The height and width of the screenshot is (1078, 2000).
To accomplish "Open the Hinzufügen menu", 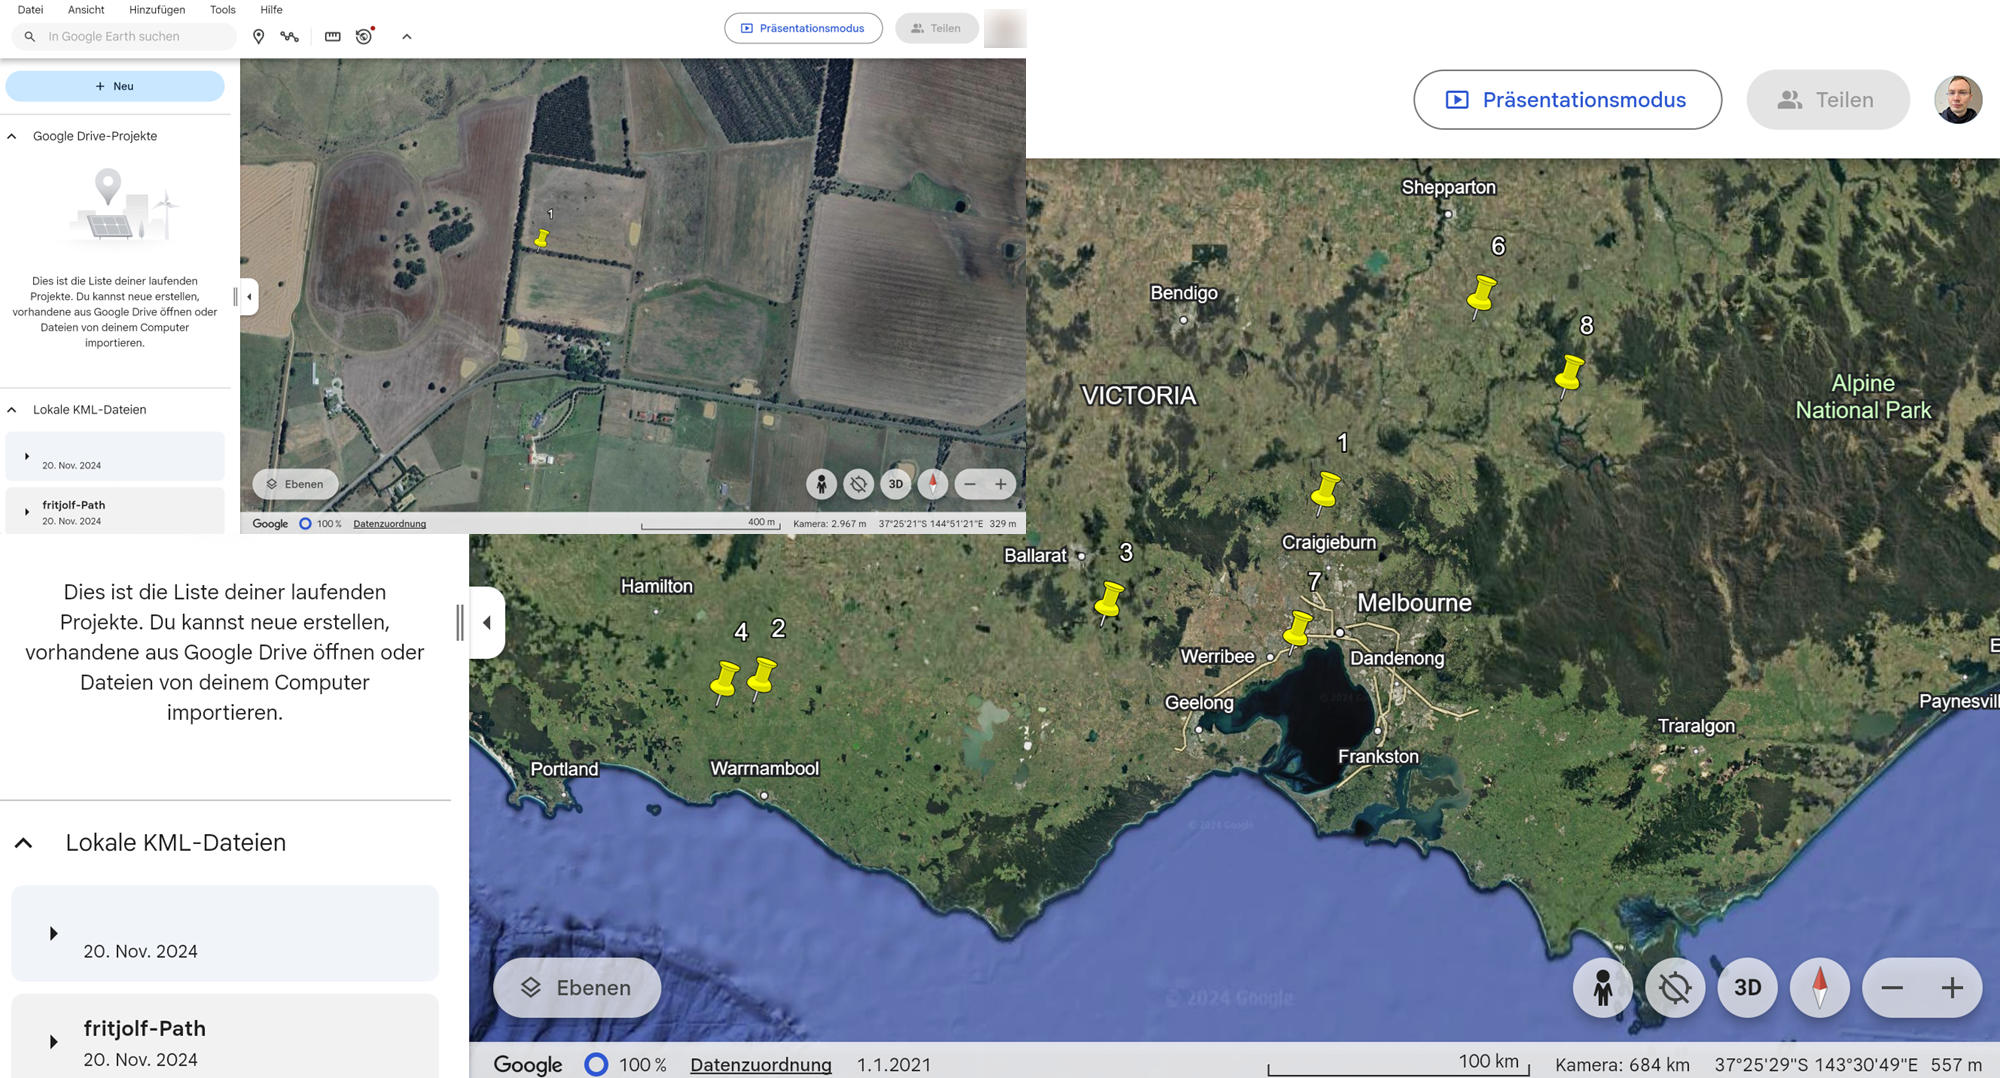I will tap(156, 10).
